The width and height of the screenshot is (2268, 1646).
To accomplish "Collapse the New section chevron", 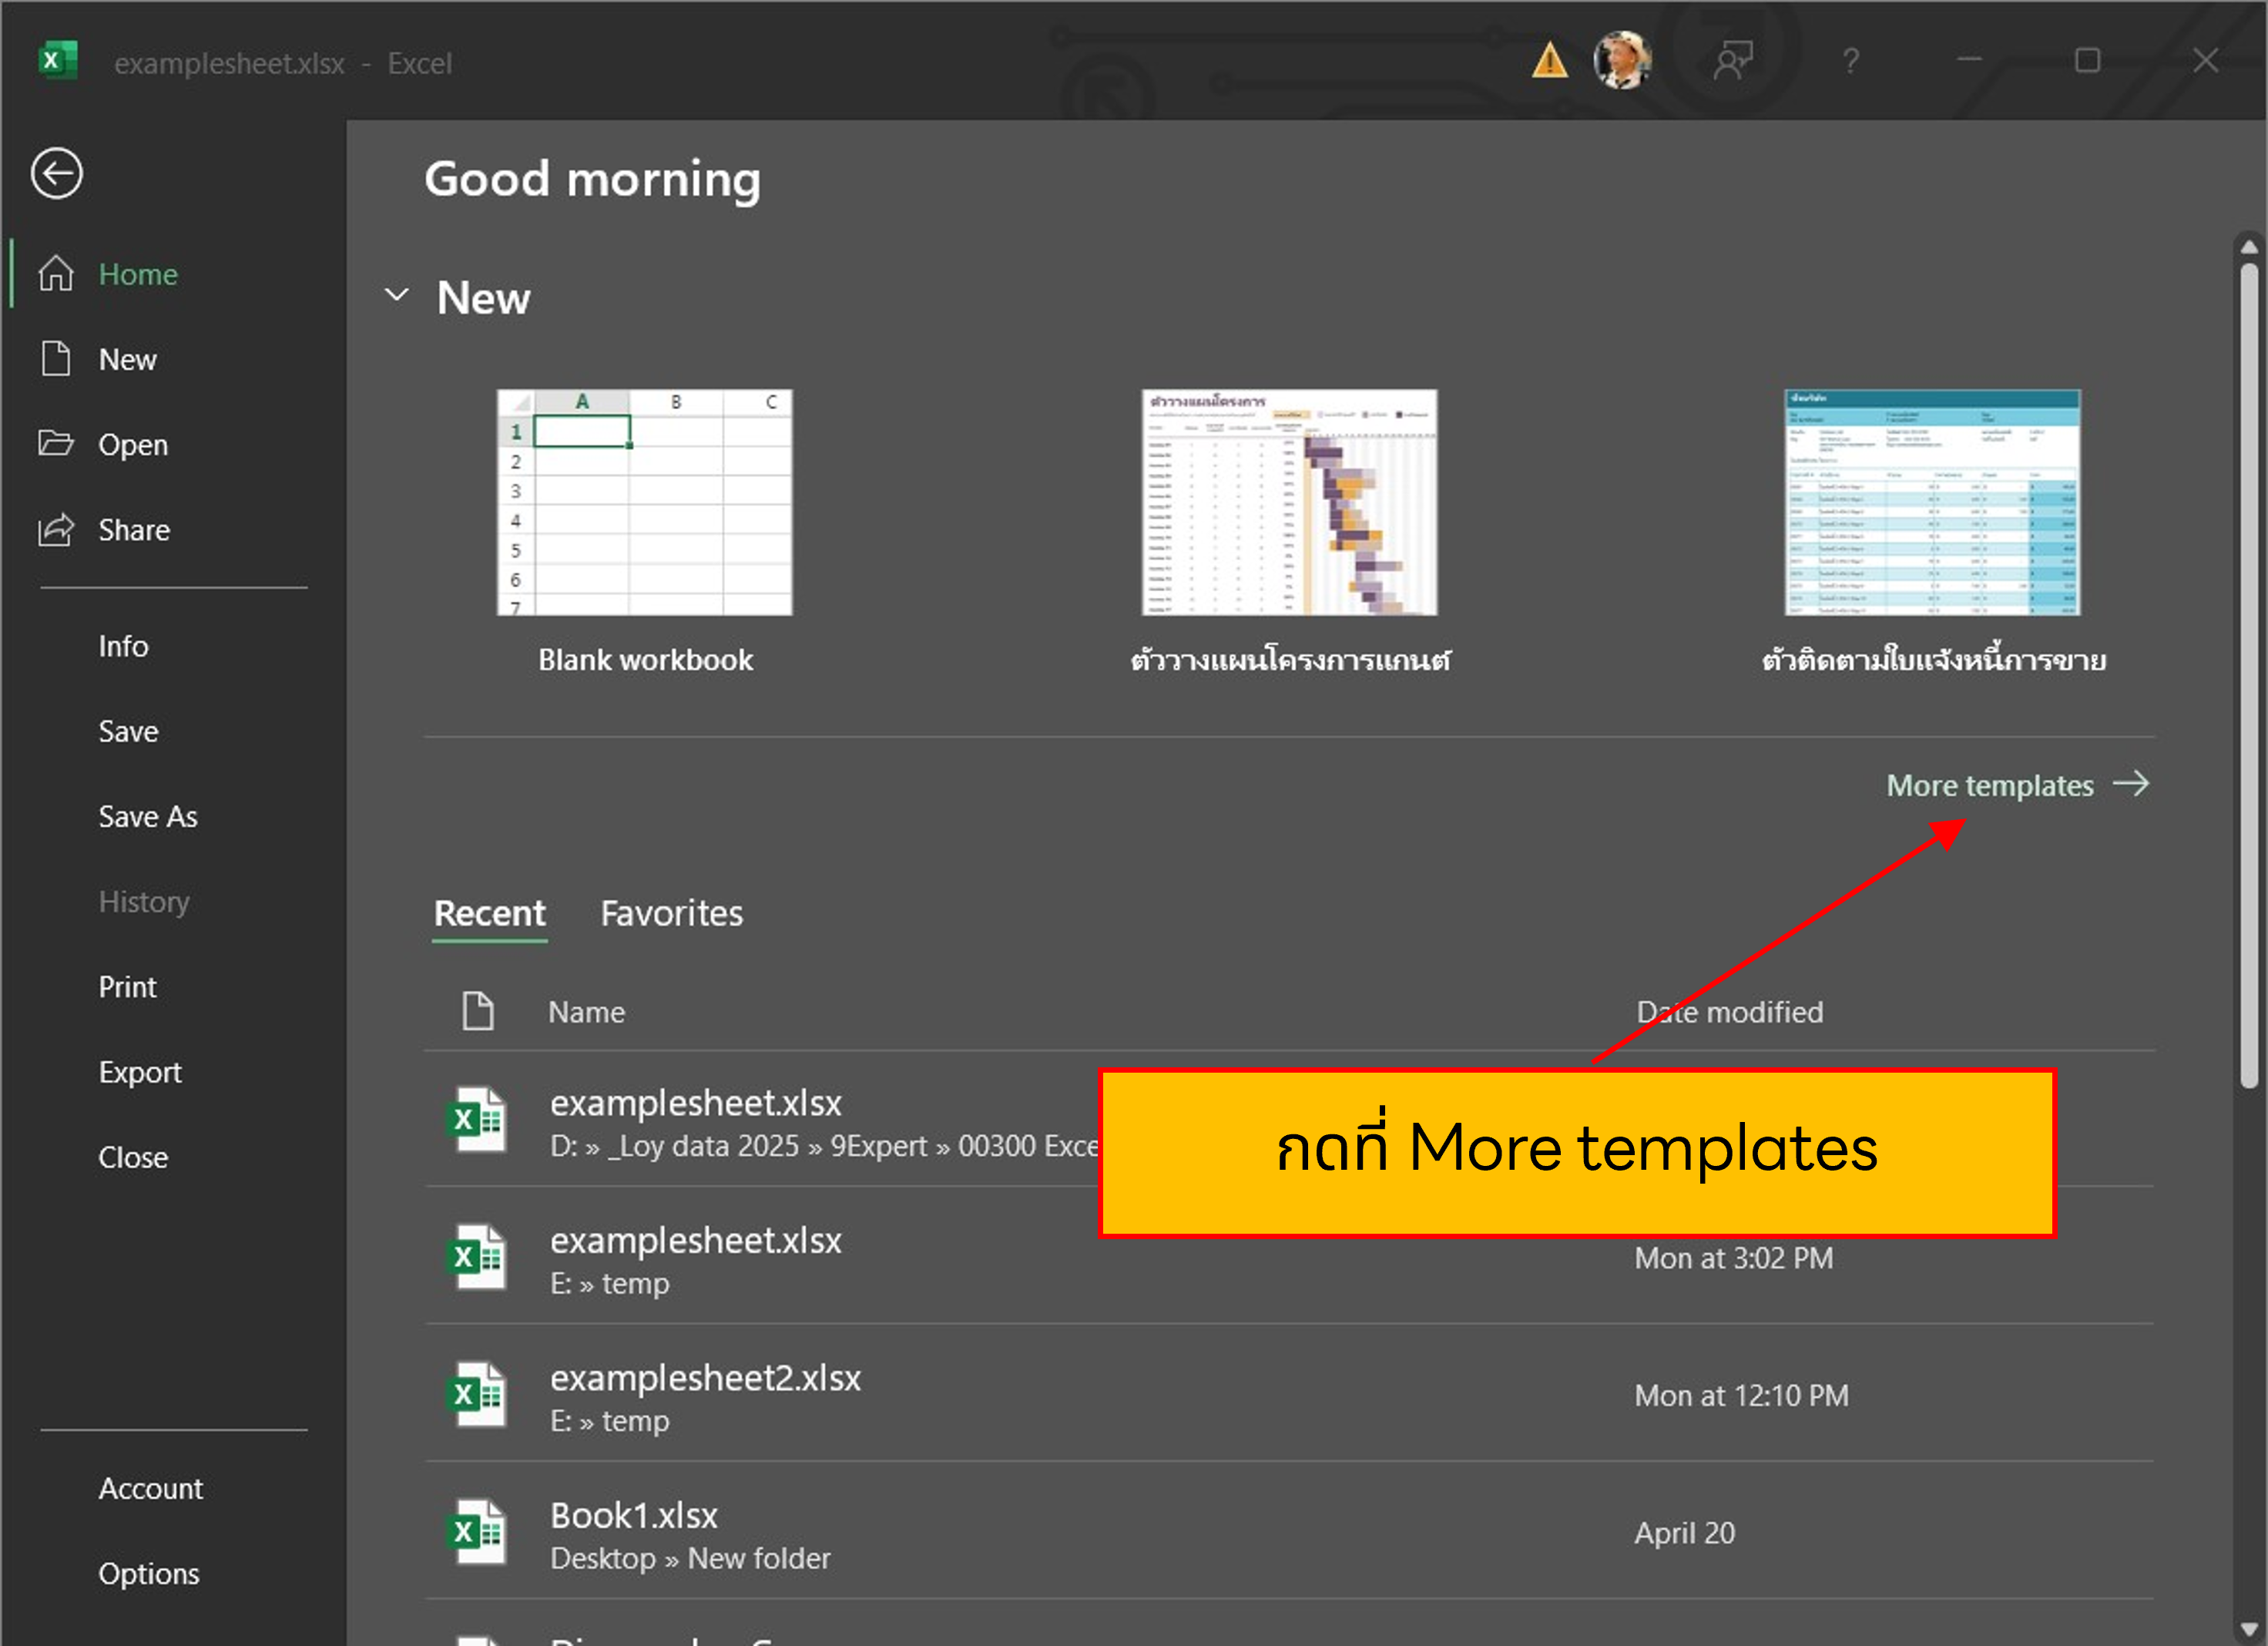I will pos(397,295).
